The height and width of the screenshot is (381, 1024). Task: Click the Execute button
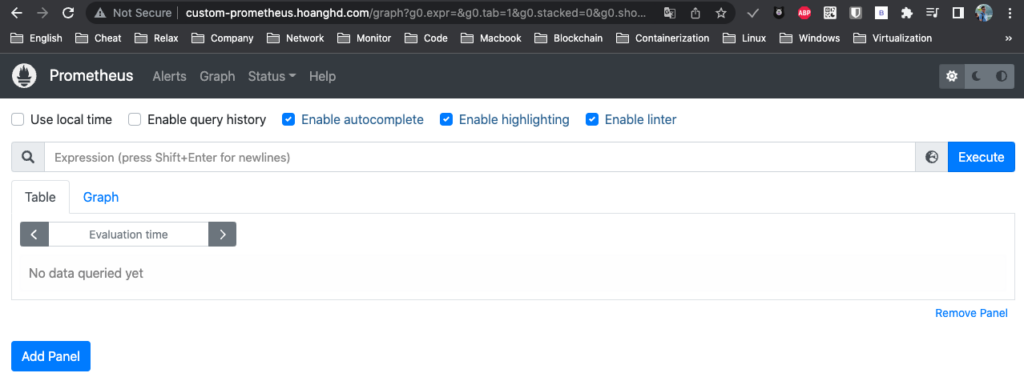pos(981,157)
